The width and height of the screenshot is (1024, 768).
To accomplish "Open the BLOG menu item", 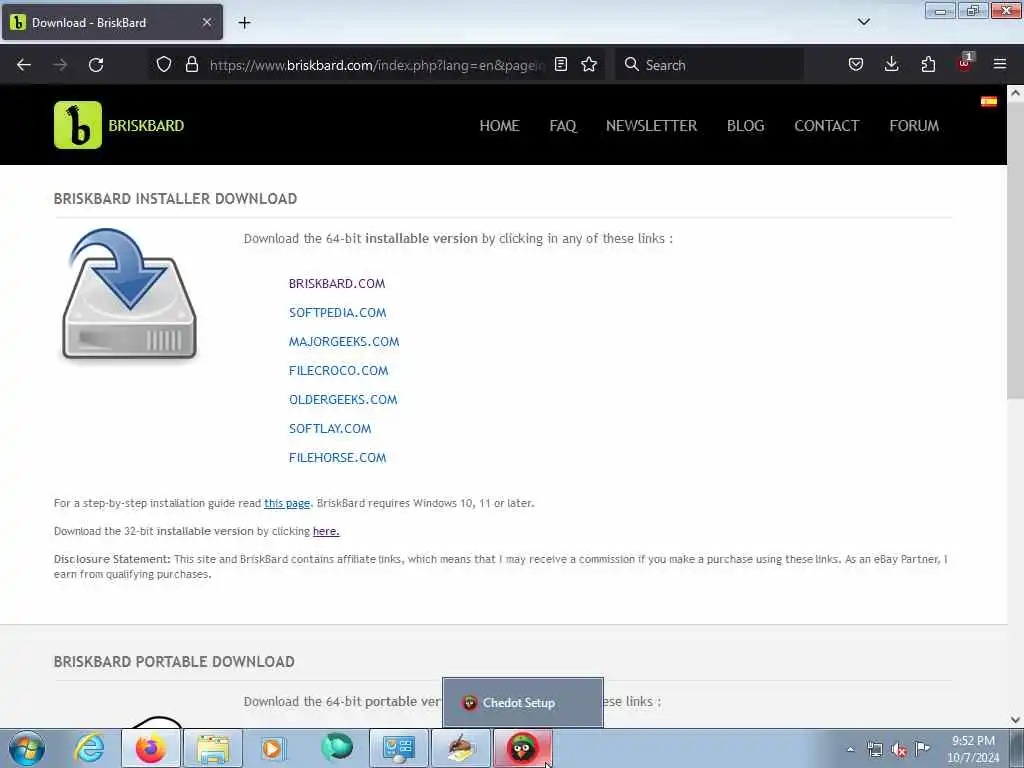I will [x=745, y=125].
